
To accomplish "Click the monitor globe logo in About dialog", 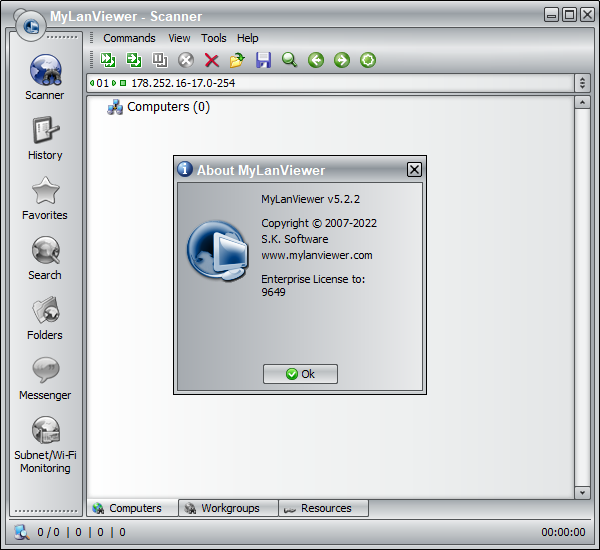I will pyautogui.click(x=217, y=251).
